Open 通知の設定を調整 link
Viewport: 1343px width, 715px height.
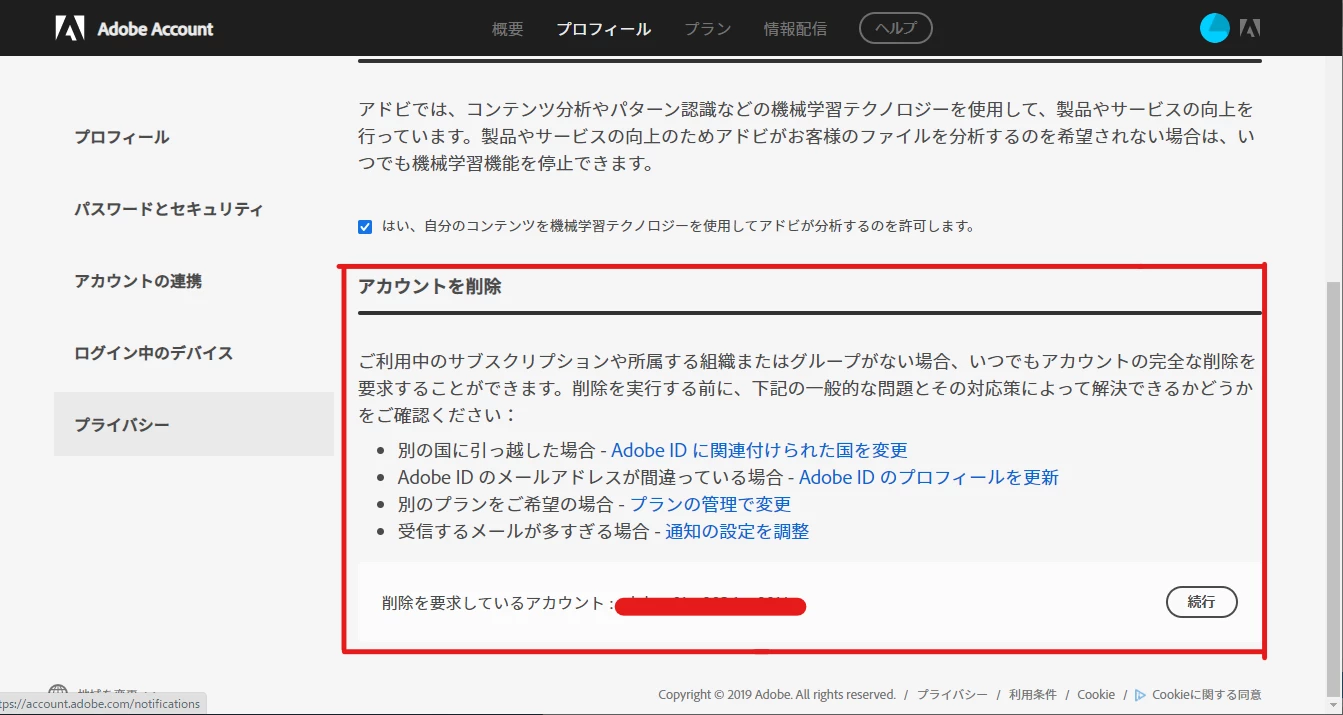(737, 531)
